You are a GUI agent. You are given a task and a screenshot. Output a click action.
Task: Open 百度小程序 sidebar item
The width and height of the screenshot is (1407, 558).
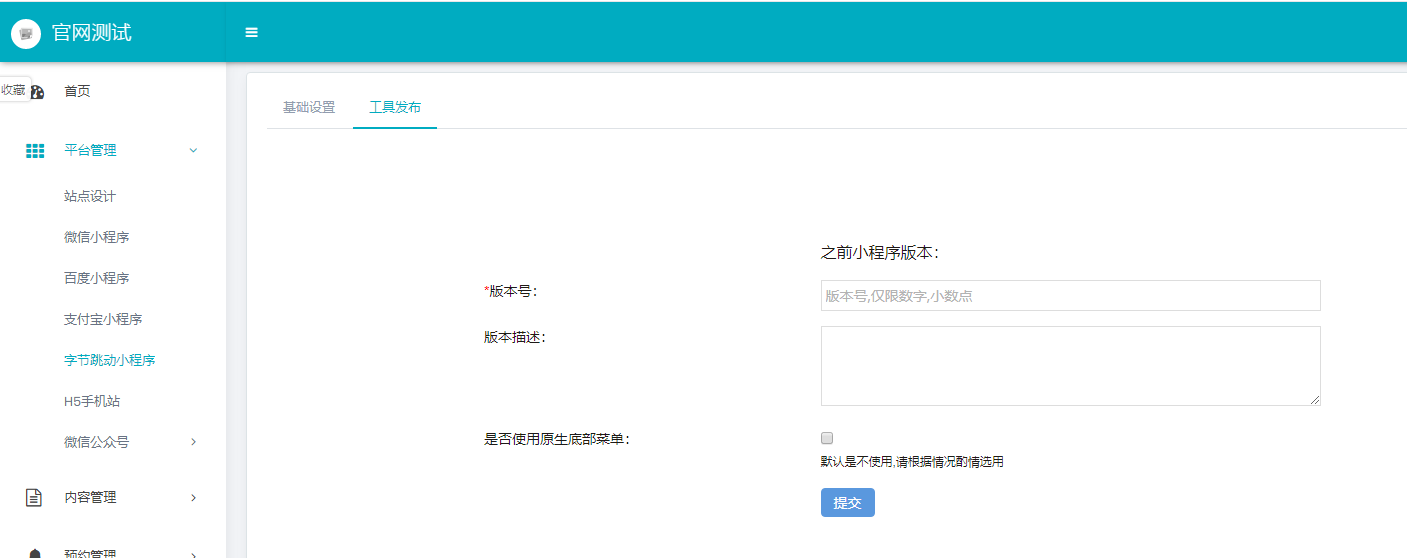pos(96,278)
